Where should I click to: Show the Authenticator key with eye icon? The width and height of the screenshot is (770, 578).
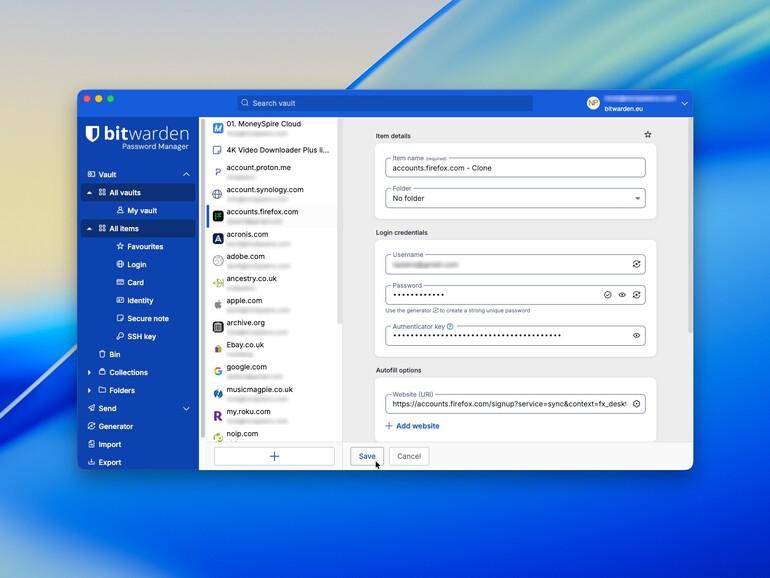(x=636, y=335)
